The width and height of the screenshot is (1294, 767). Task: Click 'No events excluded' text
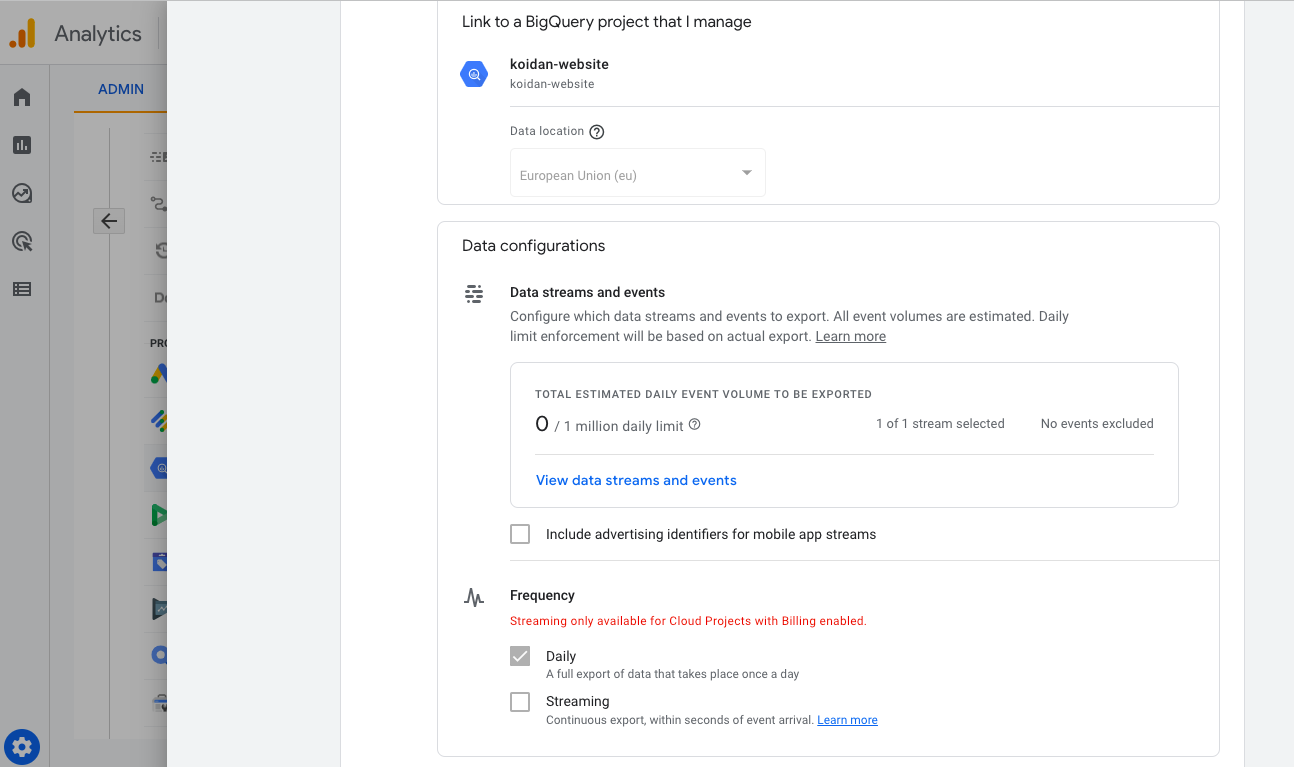click(x=1097, y=424)
